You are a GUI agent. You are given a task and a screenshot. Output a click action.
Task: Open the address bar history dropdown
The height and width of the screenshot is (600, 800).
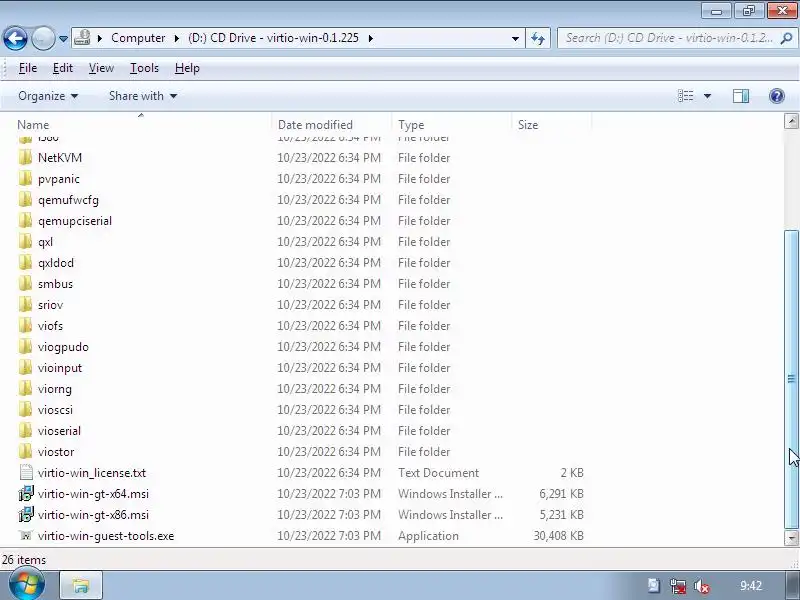coord(515,38)
